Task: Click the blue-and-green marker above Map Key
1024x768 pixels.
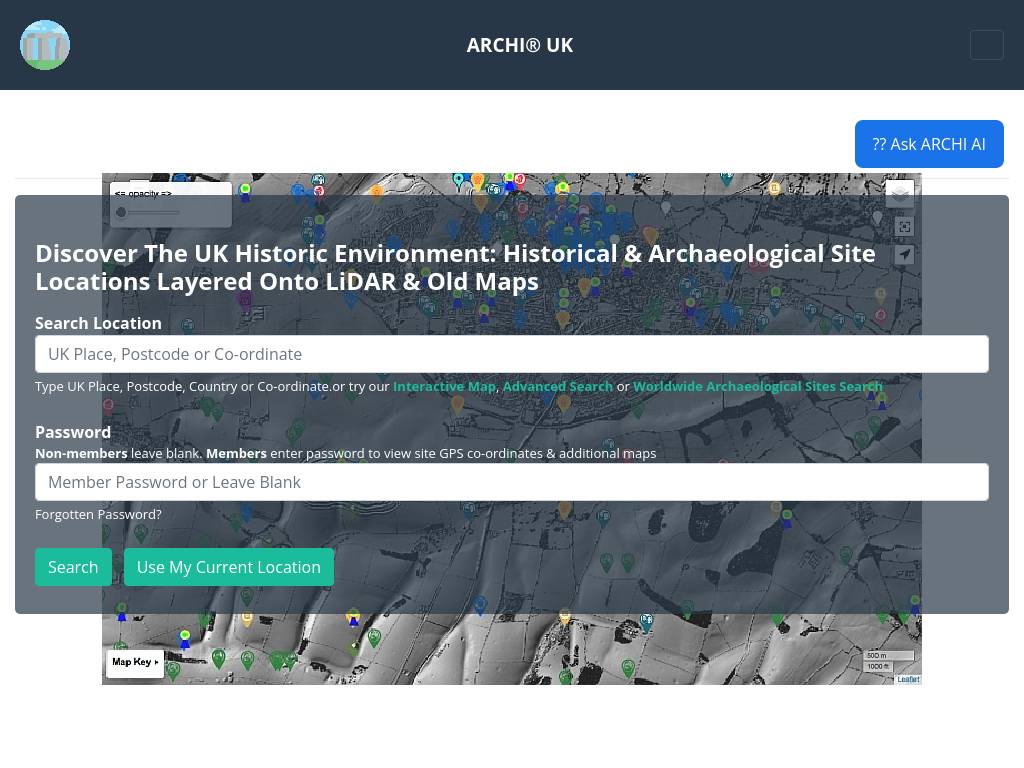Action: [185, 639]
